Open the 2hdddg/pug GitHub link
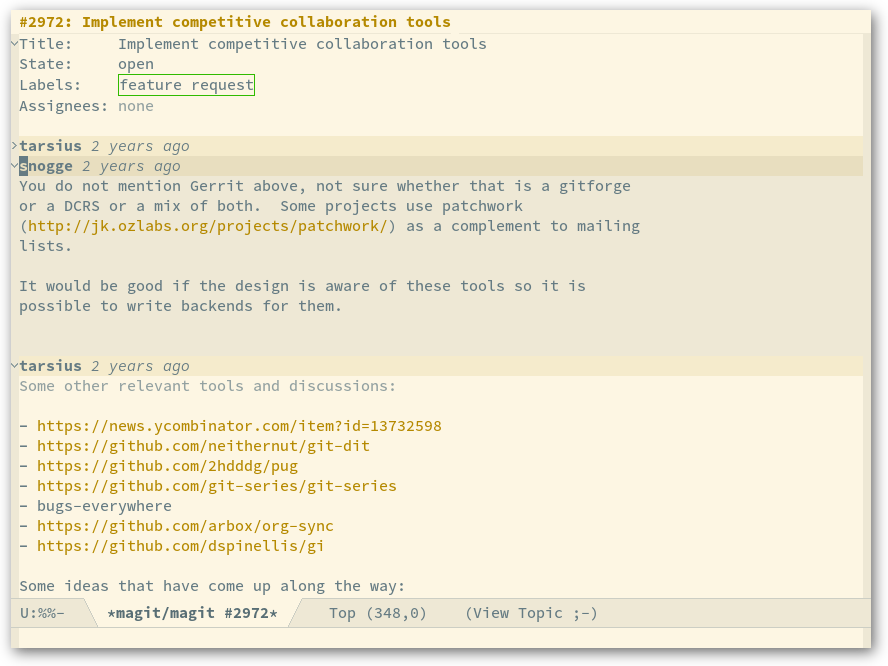 (x=167, y=466)
